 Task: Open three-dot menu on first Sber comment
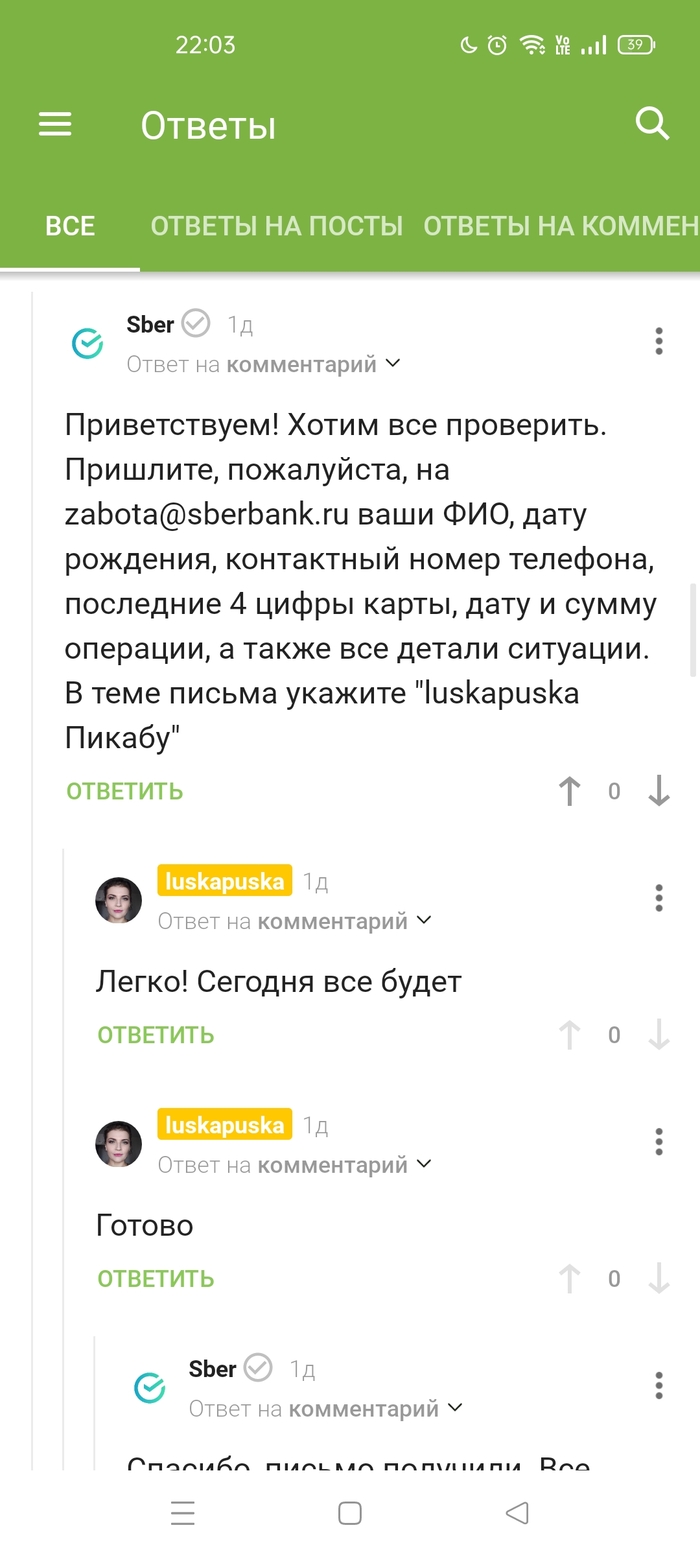pyautogui.click(x=658, y=341)
